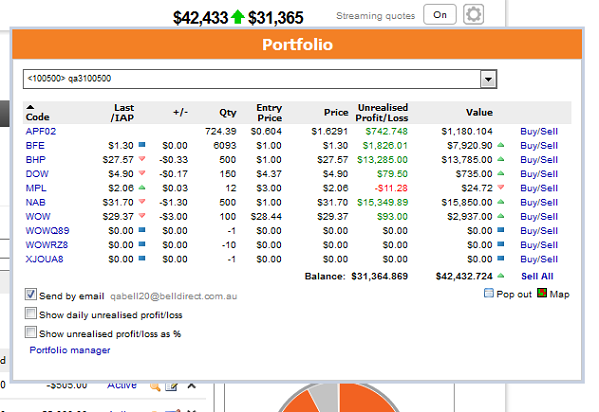This screenshot has width=599, height=412.
Task: Click MPL value down arrow icon
Action: coord(501,187)
